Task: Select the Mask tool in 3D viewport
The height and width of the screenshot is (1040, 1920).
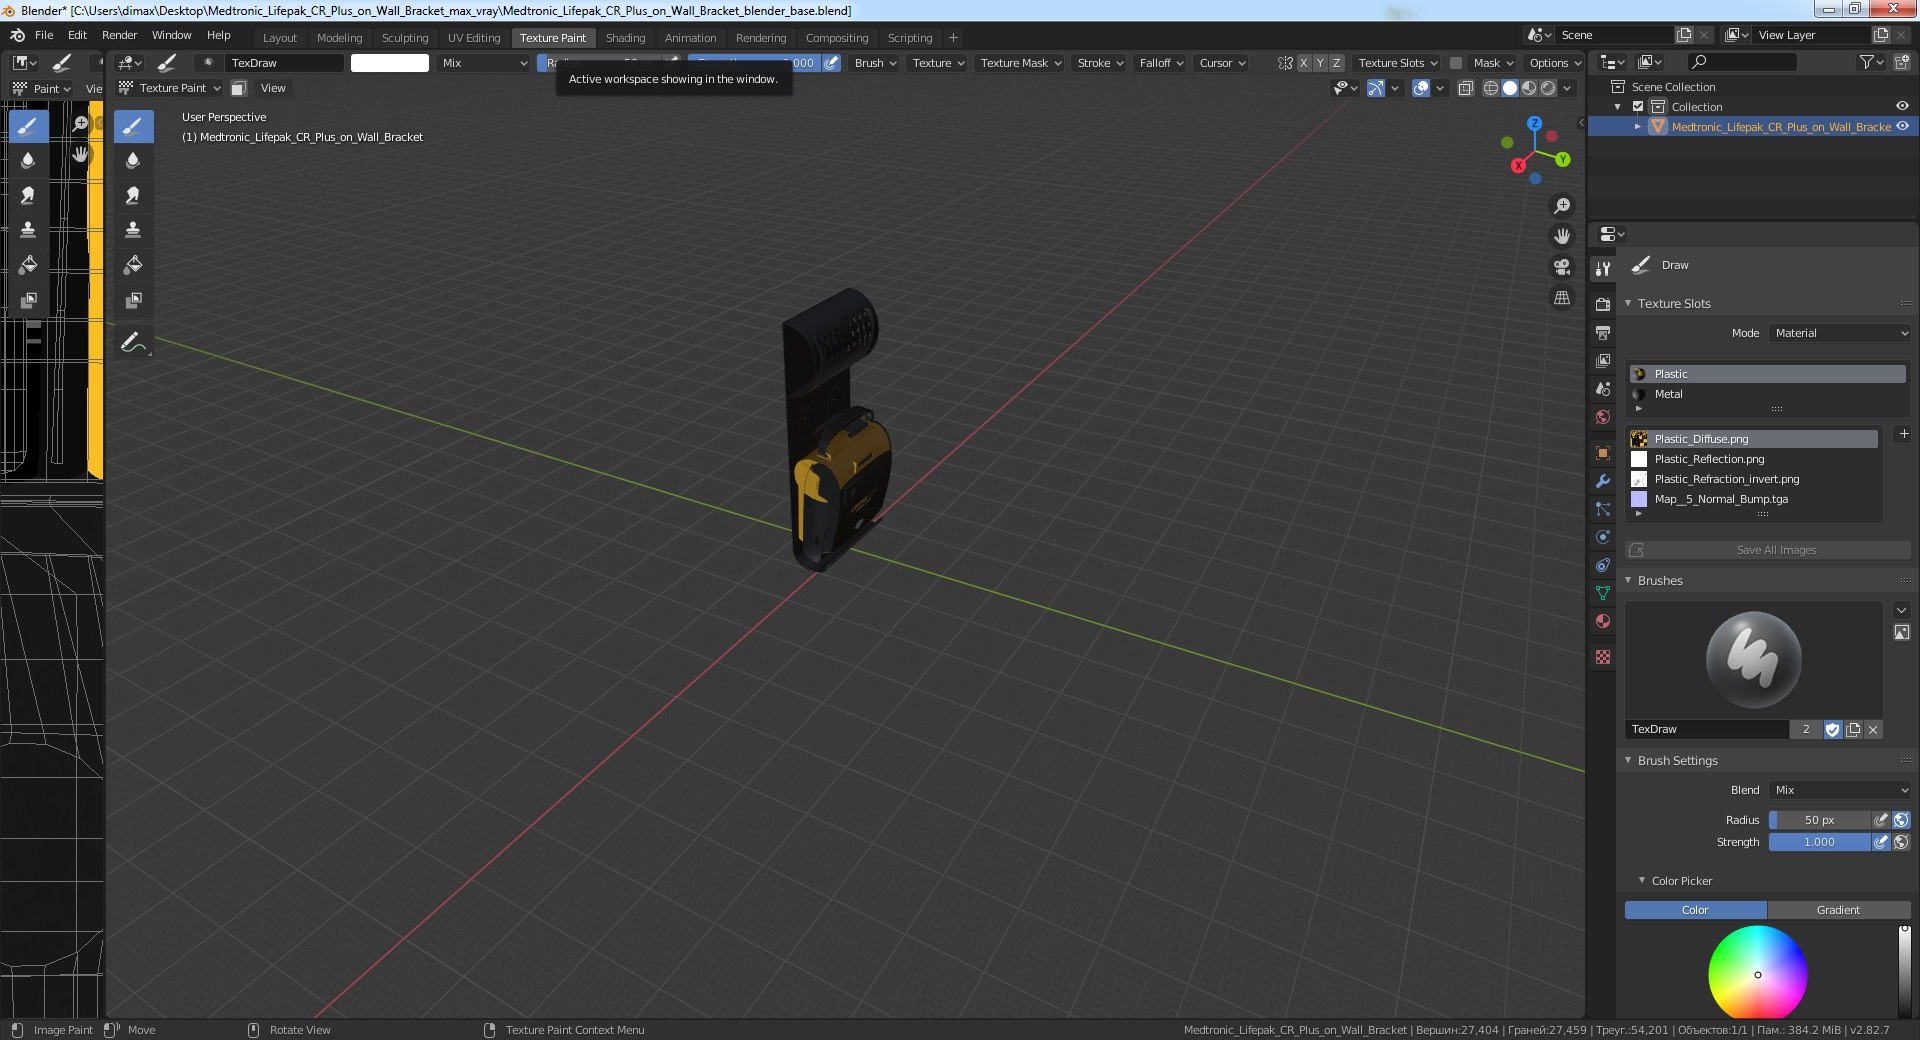Action: coord(133,300)
